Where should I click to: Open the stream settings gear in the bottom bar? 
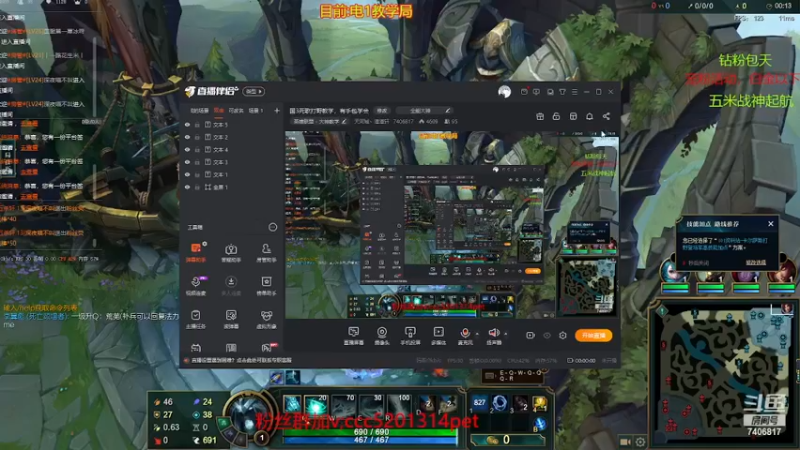click(563, 335)
